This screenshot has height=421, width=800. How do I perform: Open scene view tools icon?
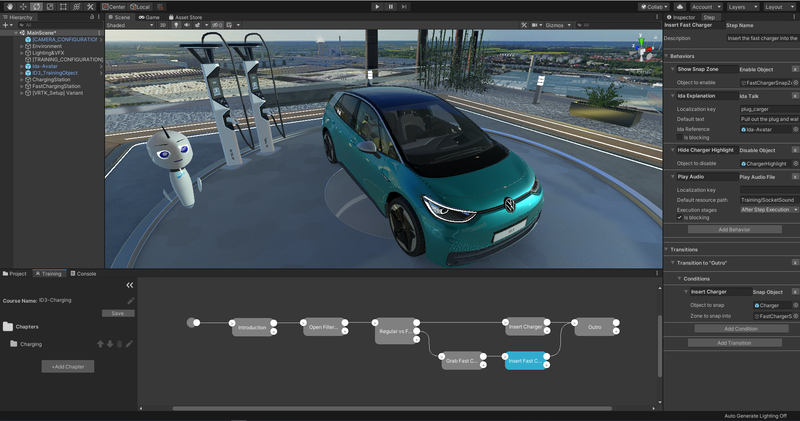(524, 25)
